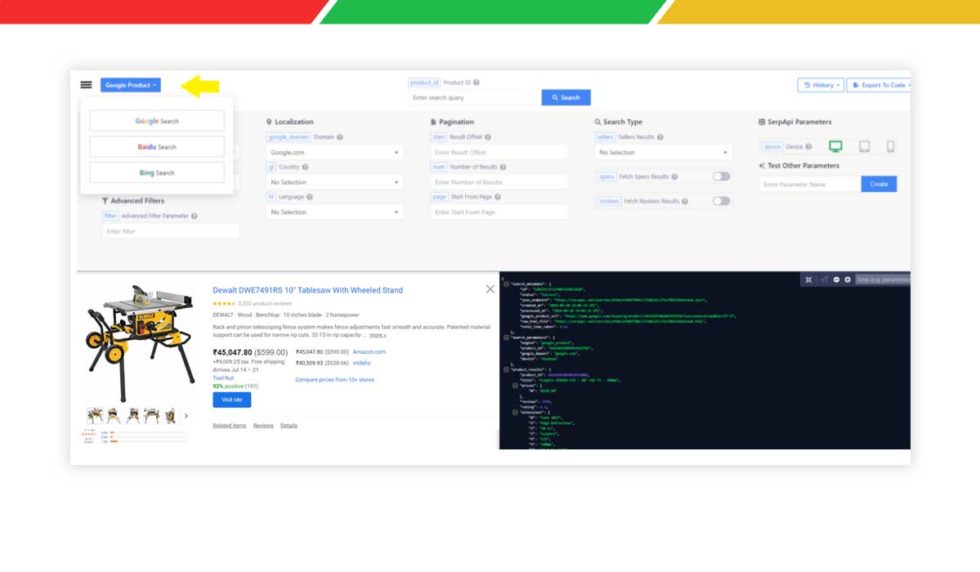Choose Bing Search from engine menu

click(x=157, y=173)
